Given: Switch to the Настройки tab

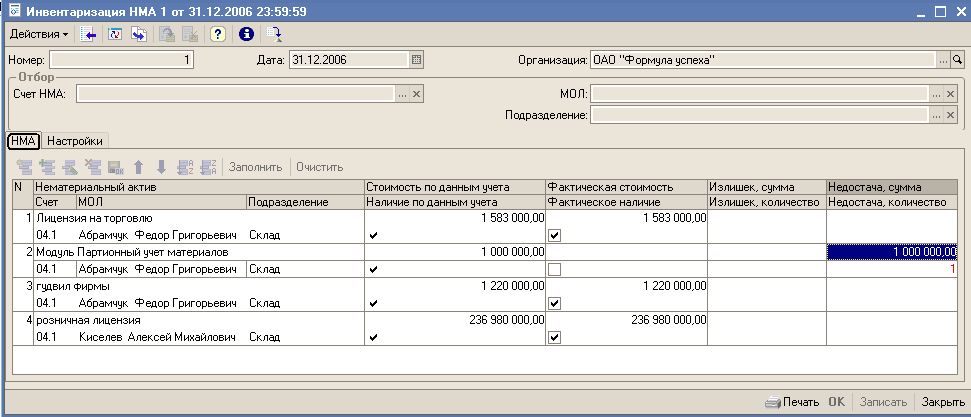Looking at the screenshot, I should coord(76,141).
